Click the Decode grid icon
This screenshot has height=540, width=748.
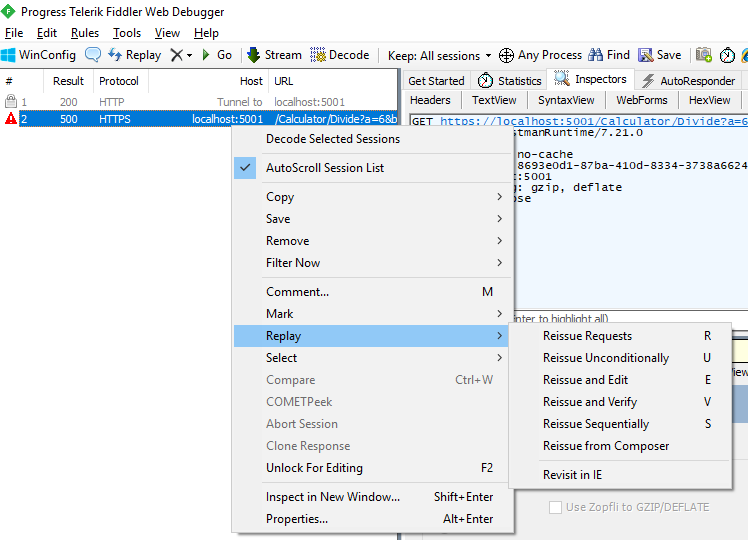click(x=318, y=55)
